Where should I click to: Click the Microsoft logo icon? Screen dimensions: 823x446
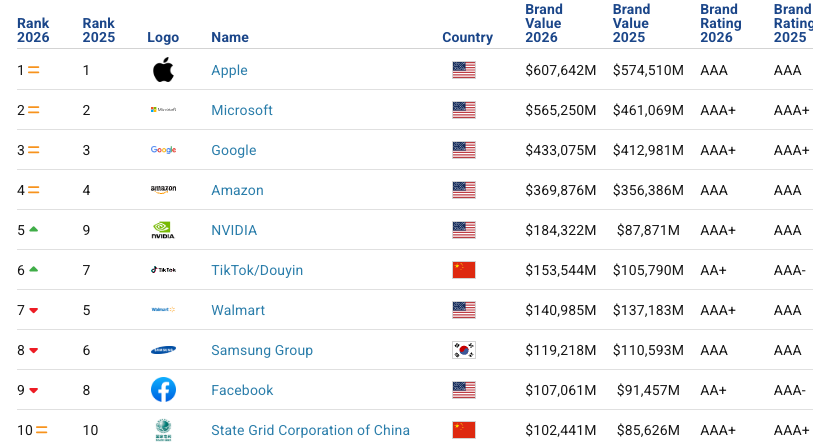(163, 110)
